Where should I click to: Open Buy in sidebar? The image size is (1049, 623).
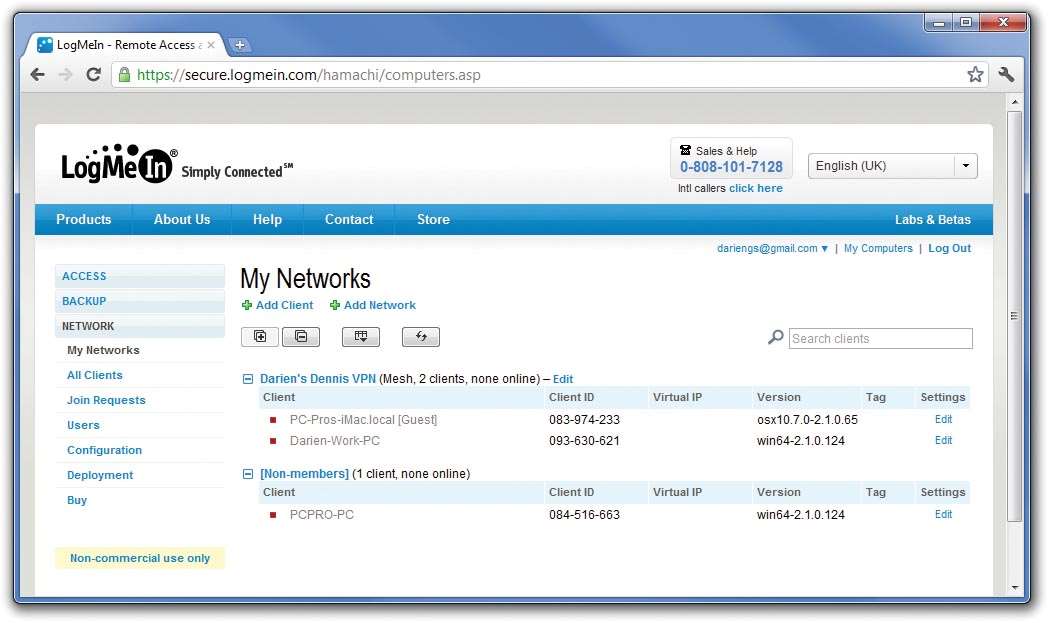[x=77, y=500]
